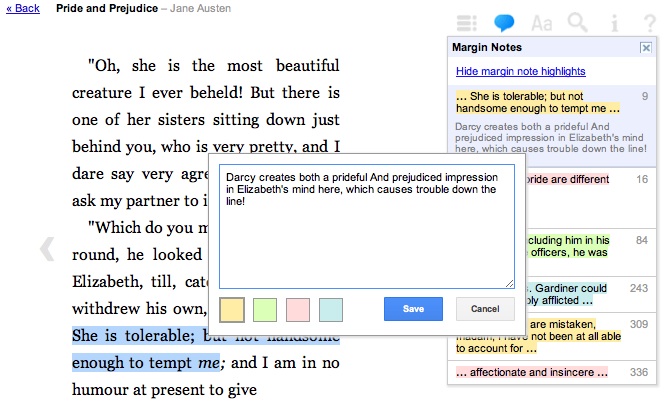The width and height of the screenshot is (665, 413).
Task: Click the book line 'humour at present to give'
Action: (165, 389)
